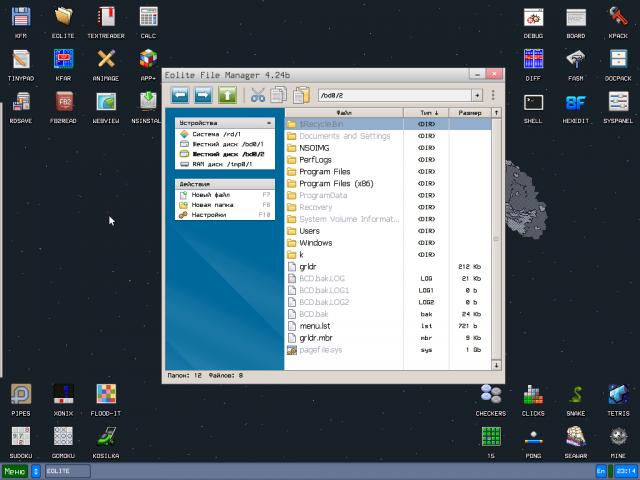Open the three-dot options menu
Image resolution: width=640 pixels, height=480 pixels.
[492, 95]
